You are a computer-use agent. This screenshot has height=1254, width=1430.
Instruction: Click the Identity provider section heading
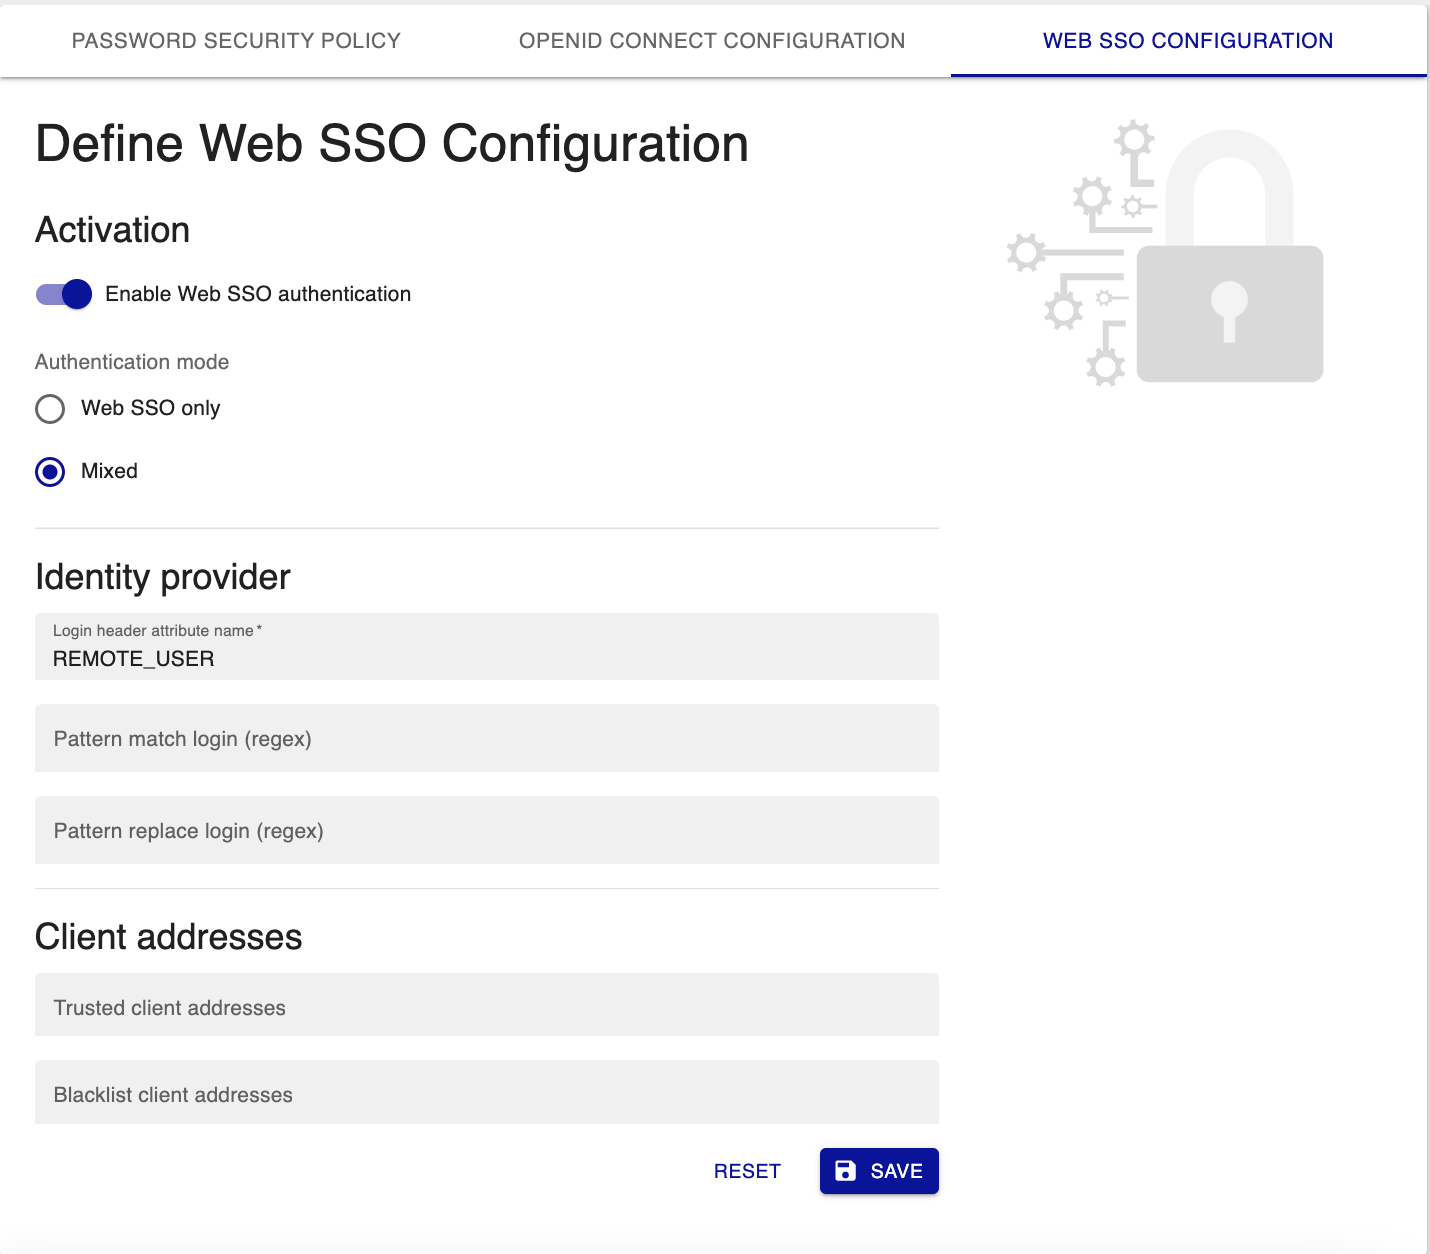[x=163, y=577]
